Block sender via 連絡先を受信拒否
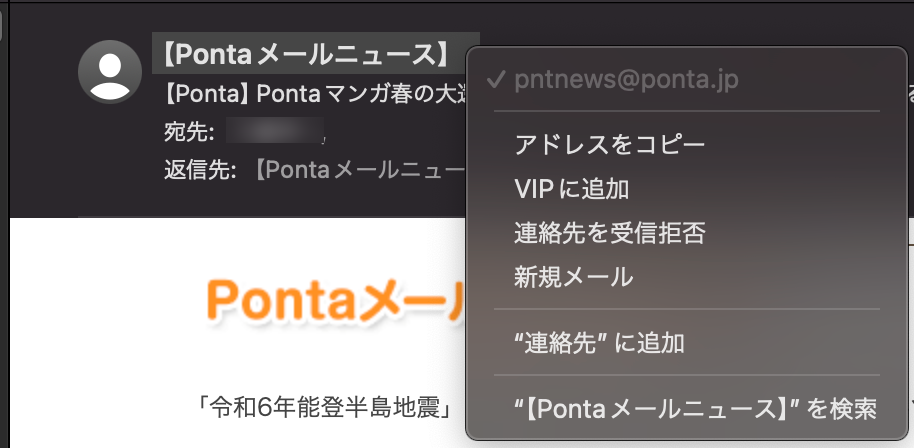 (x=609, y=233)
